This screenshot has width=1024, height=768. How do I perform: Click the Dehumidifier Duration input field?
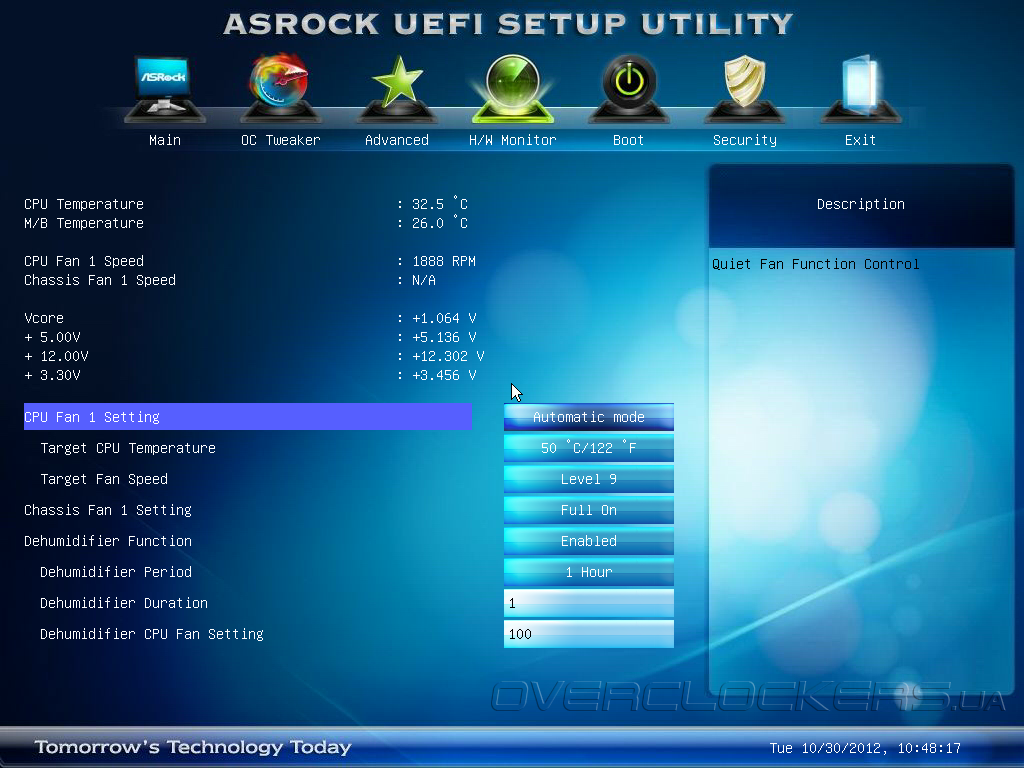(588, 603)
